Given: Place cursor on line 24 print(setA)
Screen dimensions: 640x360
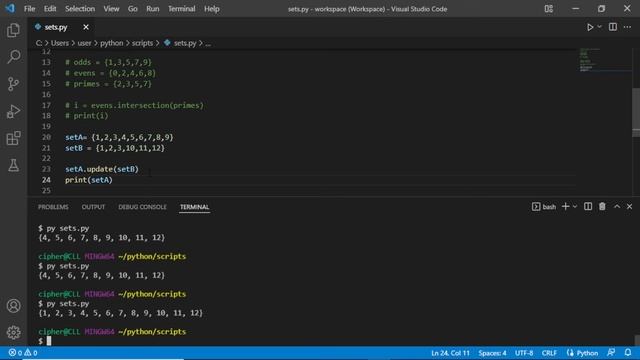Looking at the screenshot, I should coord(89,180).
